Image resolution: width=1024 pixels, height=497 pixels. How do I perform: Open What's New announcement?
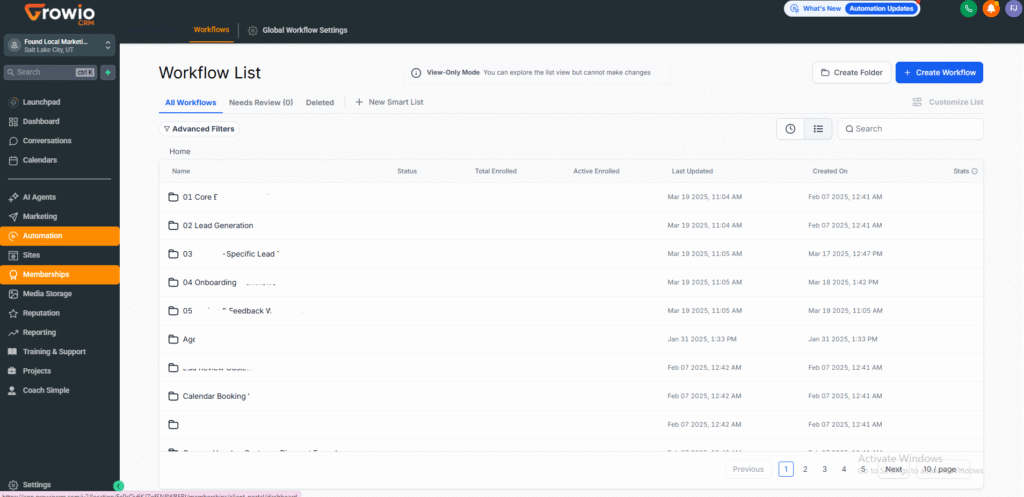coord(816,8)
